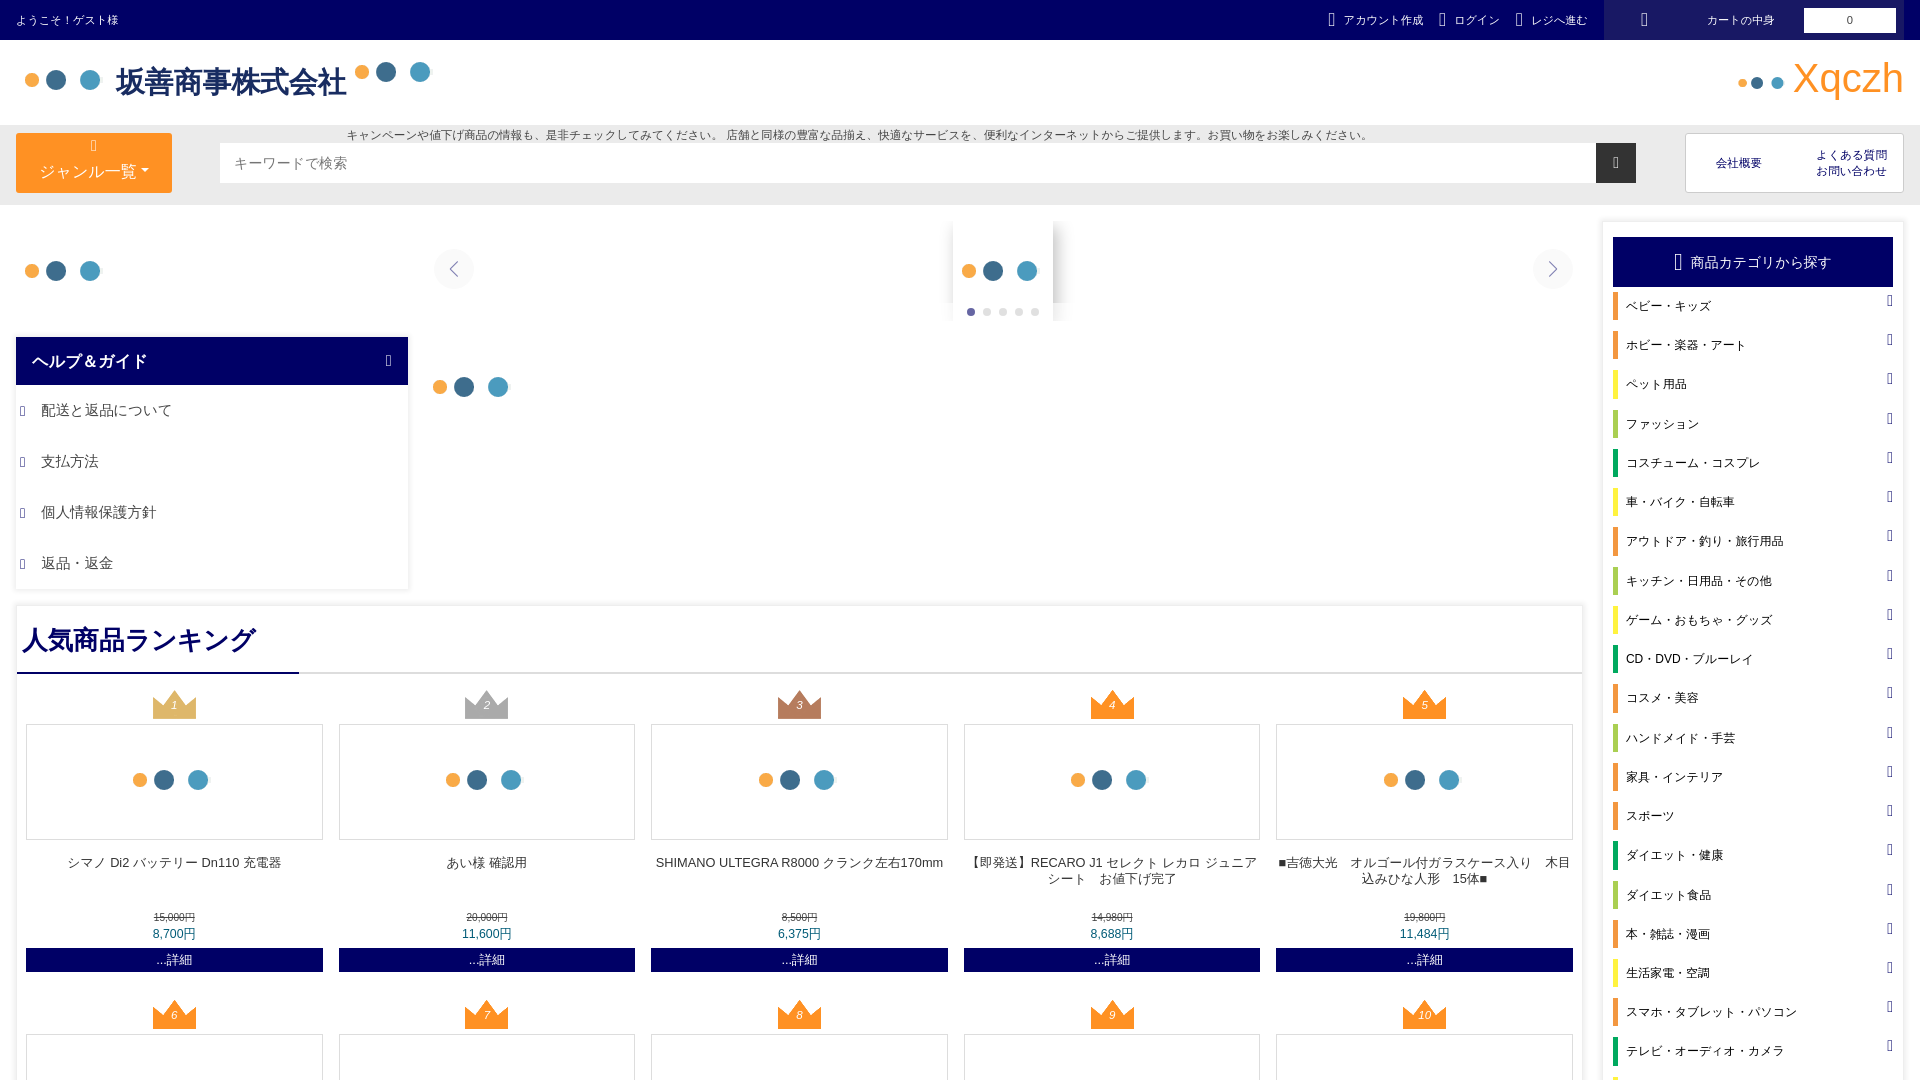This screenshot has height=1080, width=1920.
Task: Open ハンドメイド・手芸 category
Action: point(1680,738)
